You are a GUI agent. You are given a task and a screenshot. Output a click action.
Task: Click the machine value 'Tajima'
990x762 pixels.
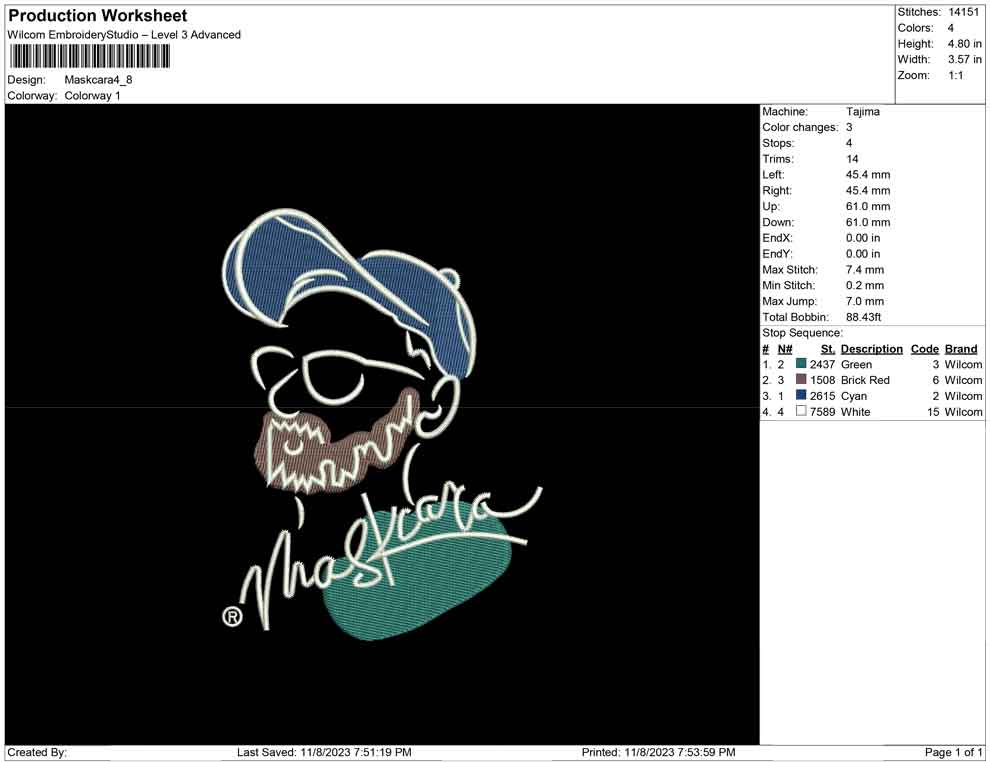(x=862, y=111)
